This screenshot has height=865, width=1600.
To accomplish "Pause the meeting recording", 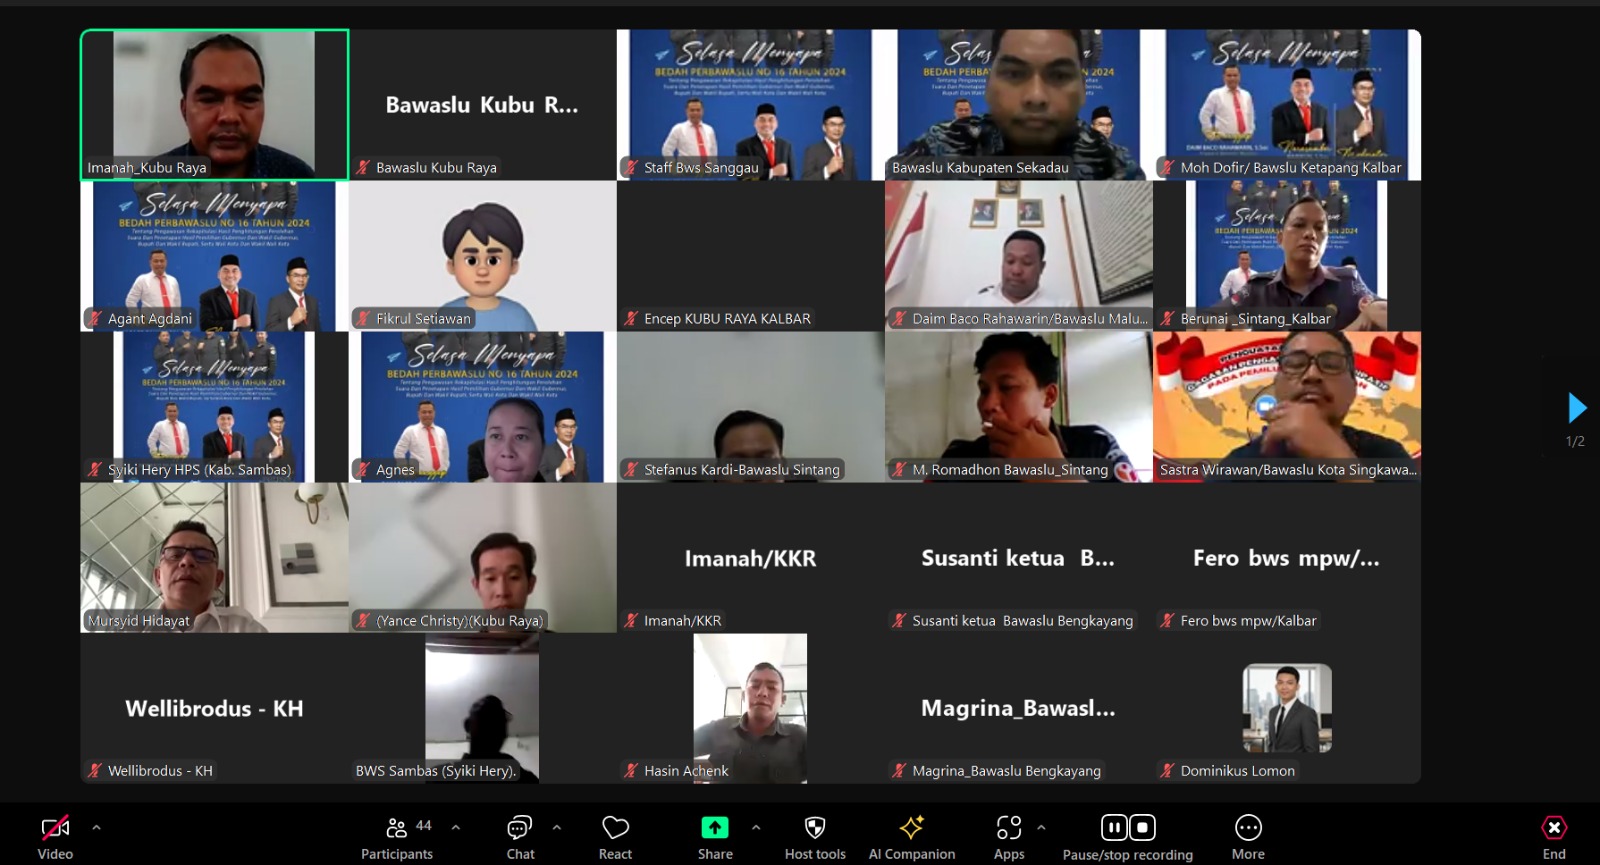I will pyautogui.click(x=1114, y=828).
